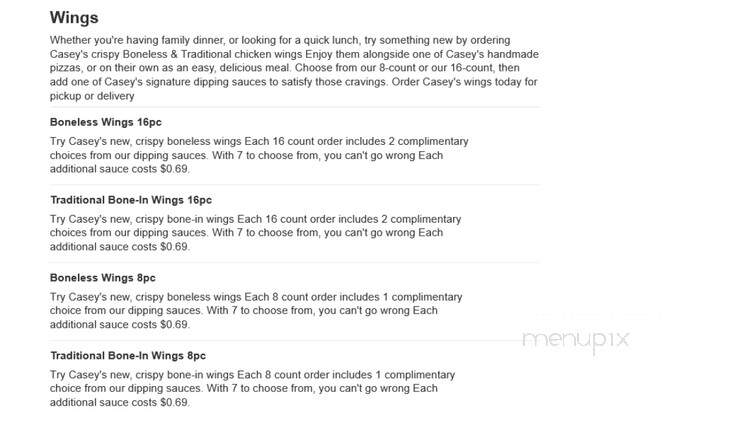755x422 pixels.
Task: Select the Boneless Wings 16pc title
Action: click(x=105, y=122)
